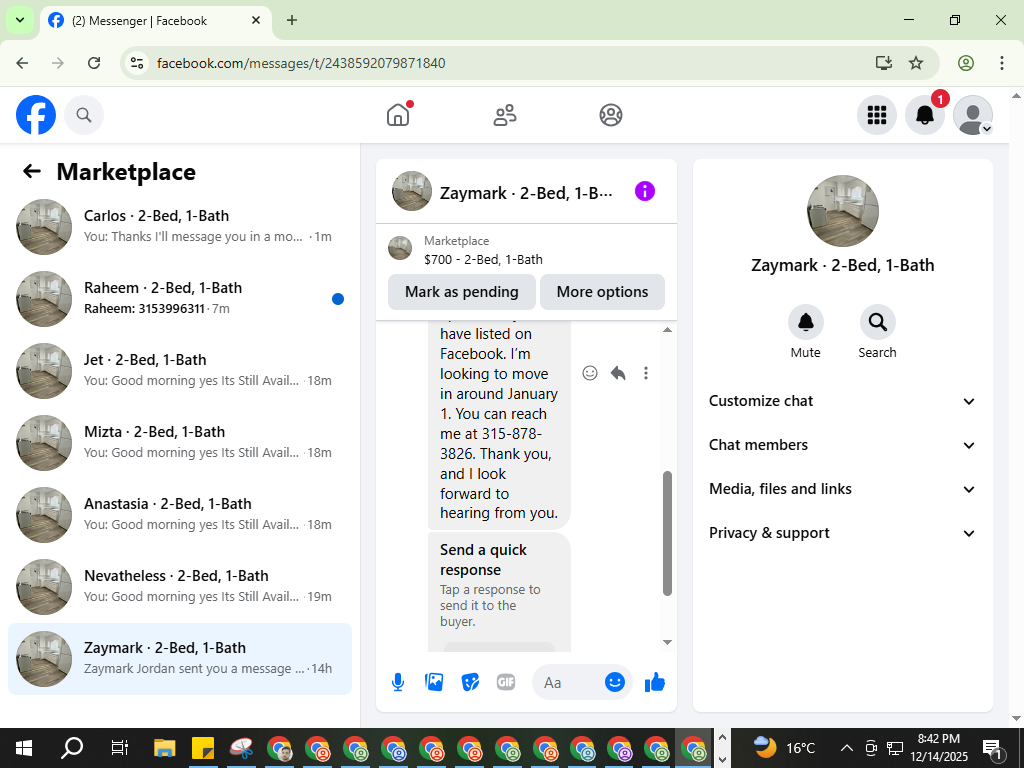Viewport: 1024px width, 768px height.
Task: Expand Chat members section
Action: point(842,445)
